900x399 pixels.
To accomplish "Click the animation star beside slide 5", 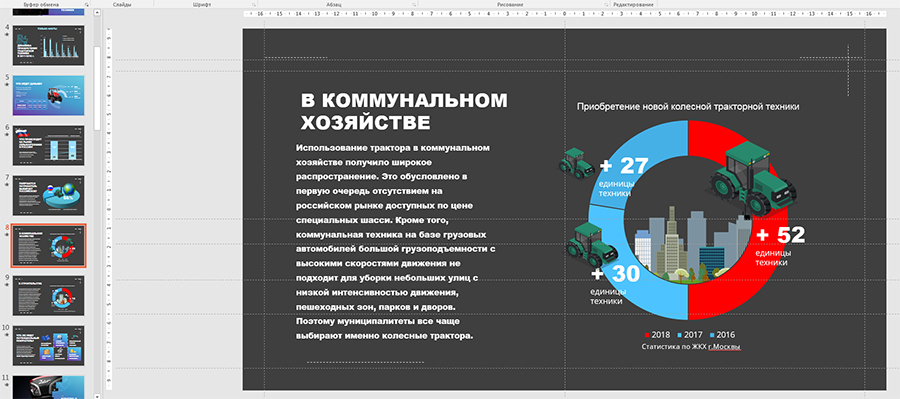I will [7, 84].
